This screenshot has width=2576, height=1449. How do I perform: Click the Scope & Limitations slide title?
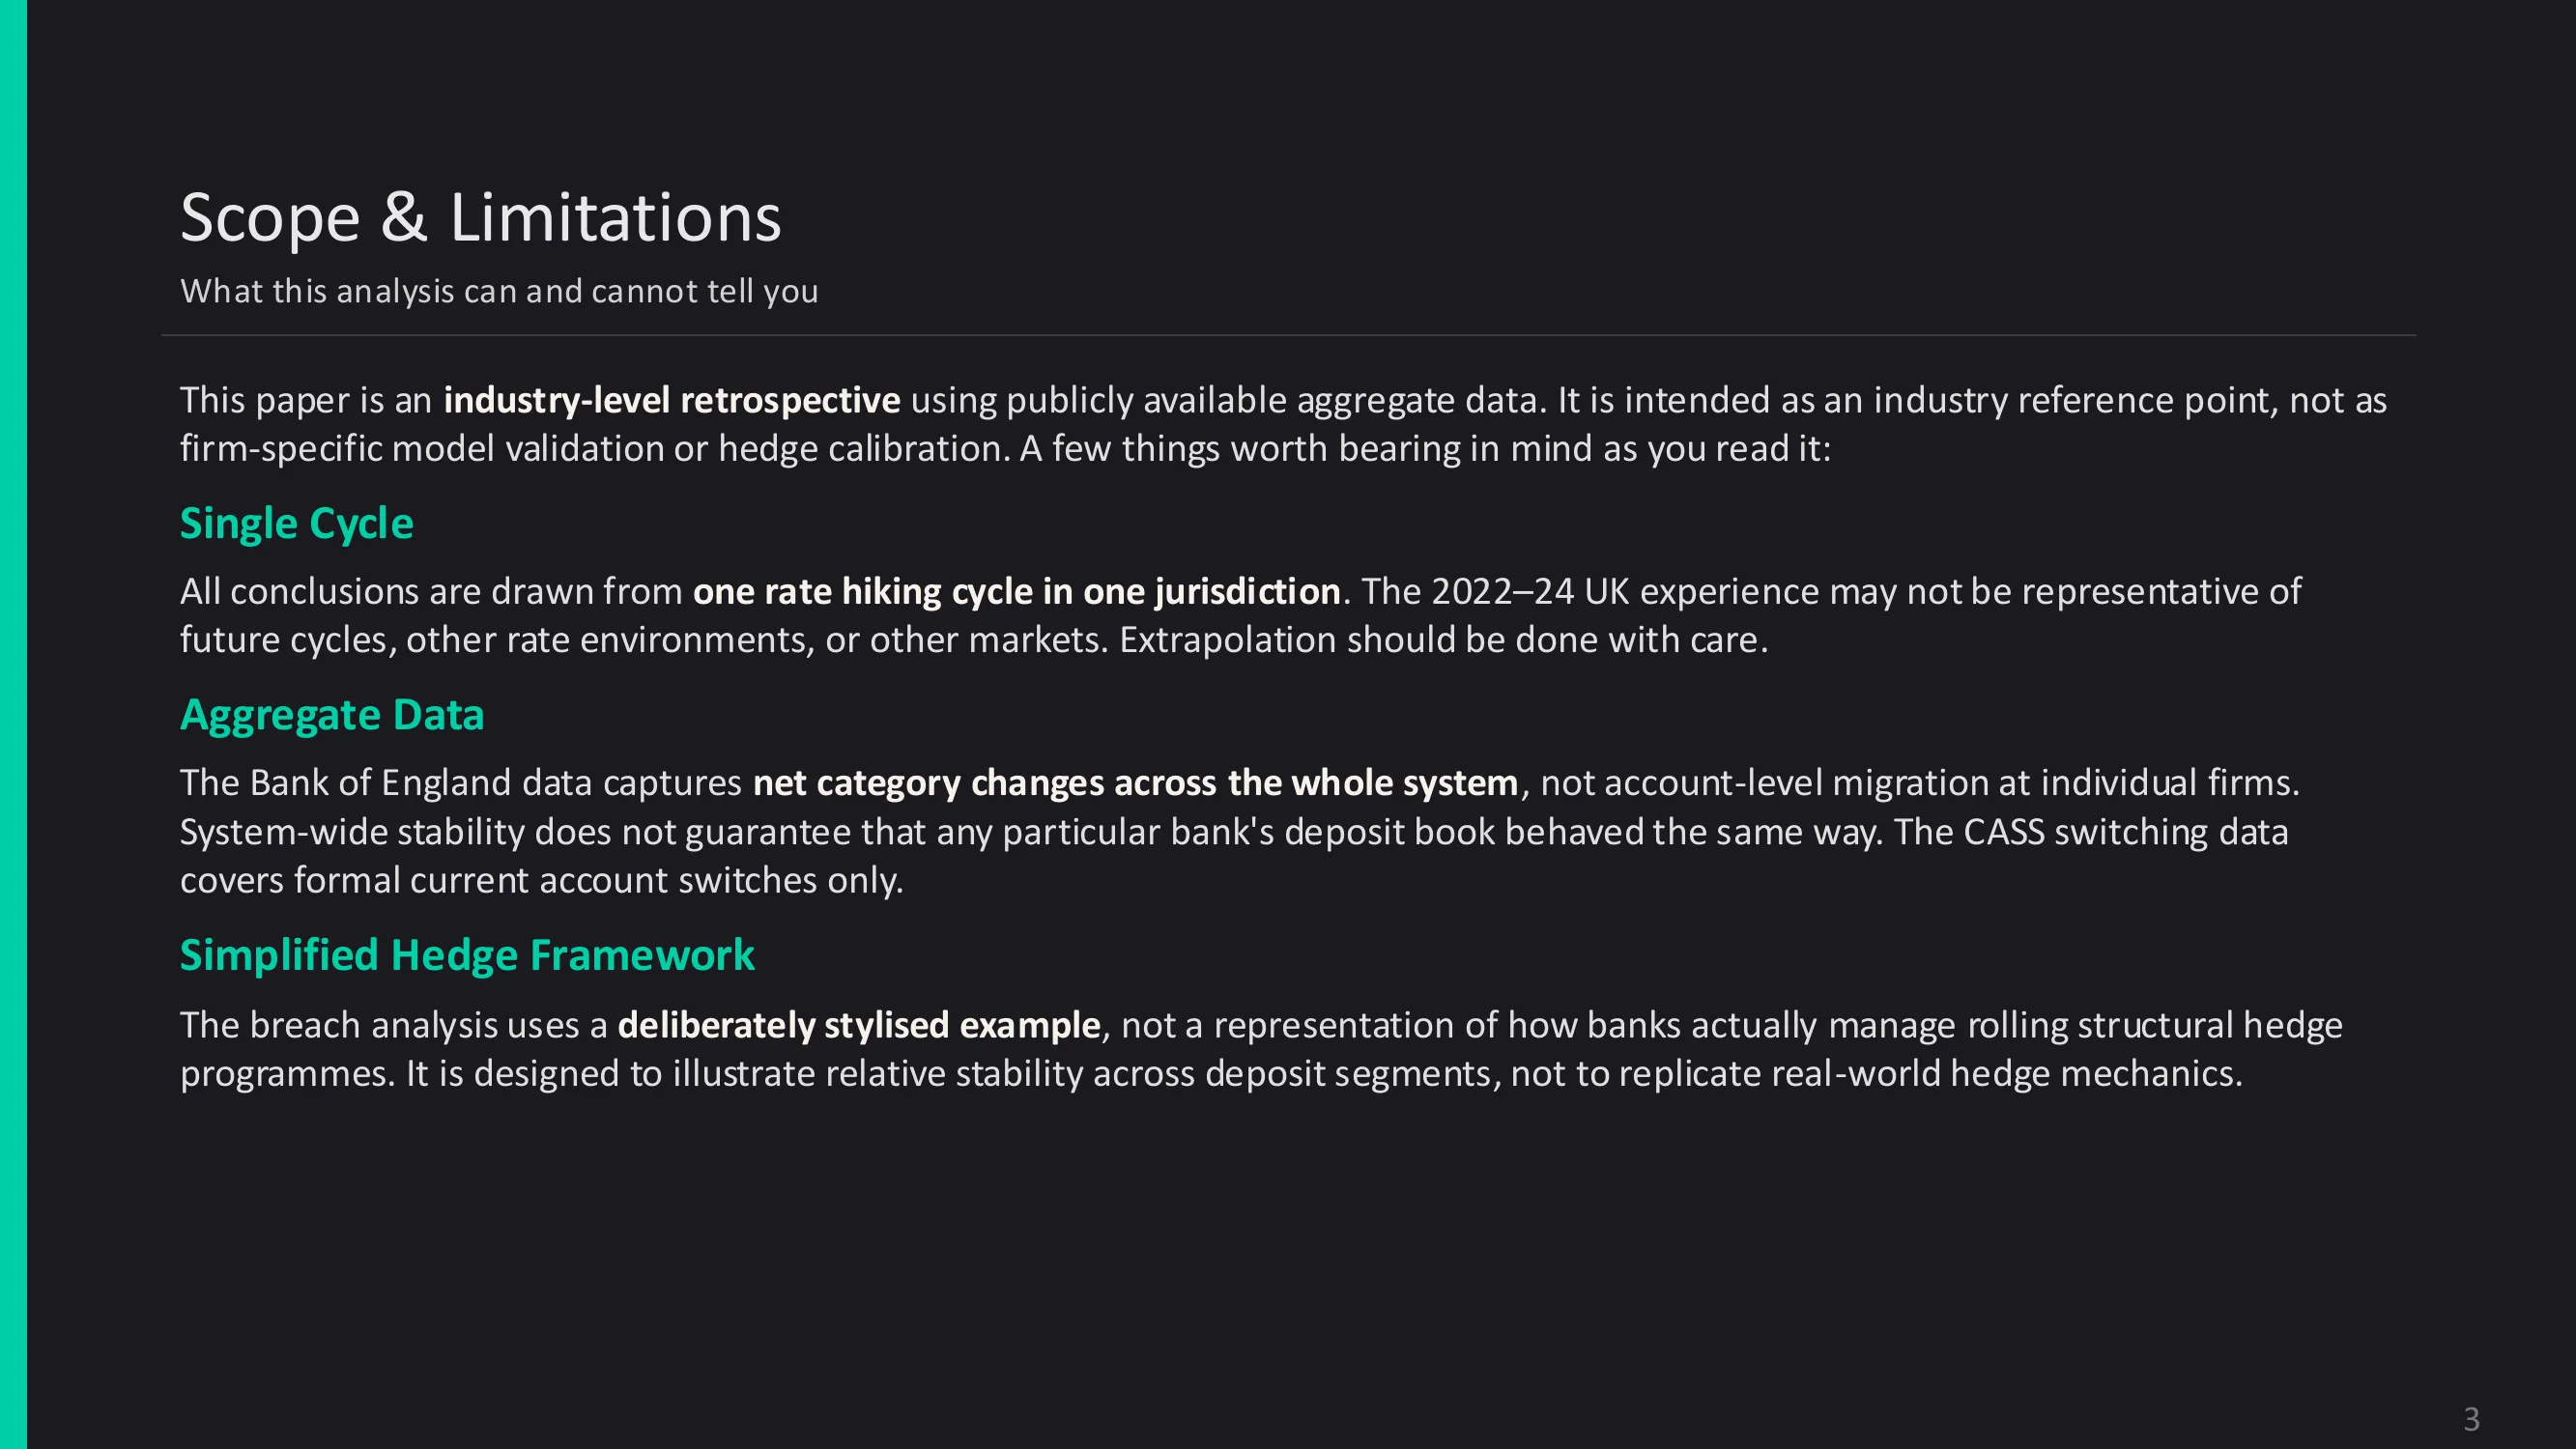click(480, 218)
